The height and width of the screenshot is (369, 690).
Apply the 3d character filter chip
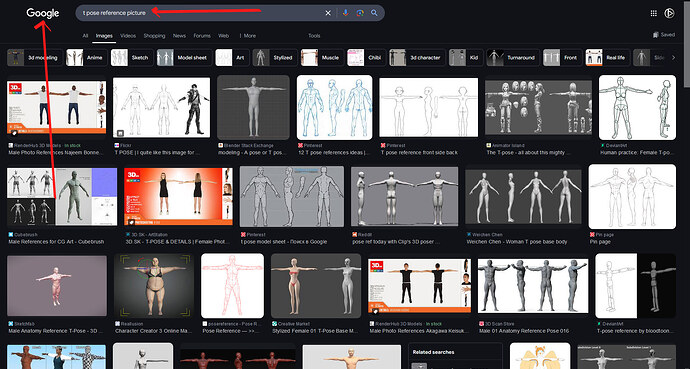(x=417, y=58)
